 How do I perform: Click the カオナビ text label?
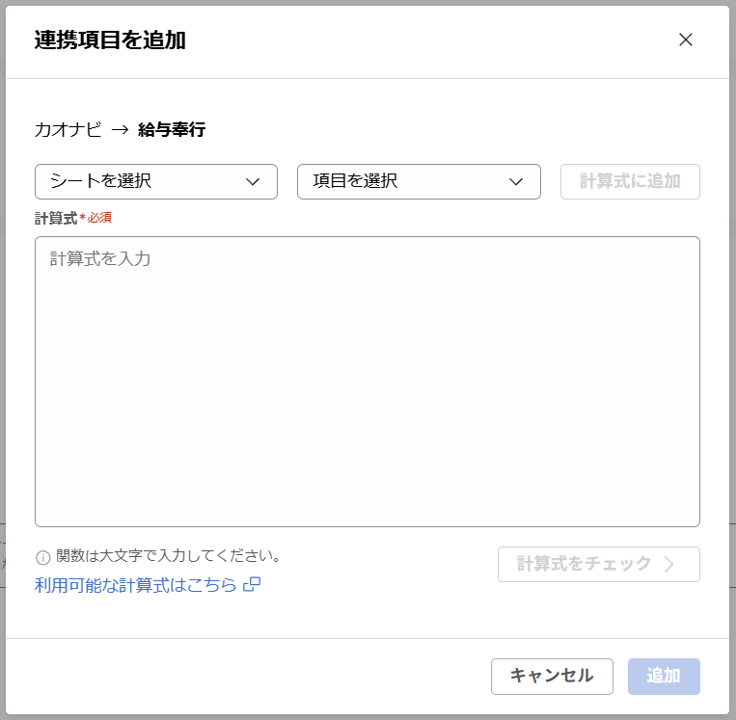[x=68, y=129]
